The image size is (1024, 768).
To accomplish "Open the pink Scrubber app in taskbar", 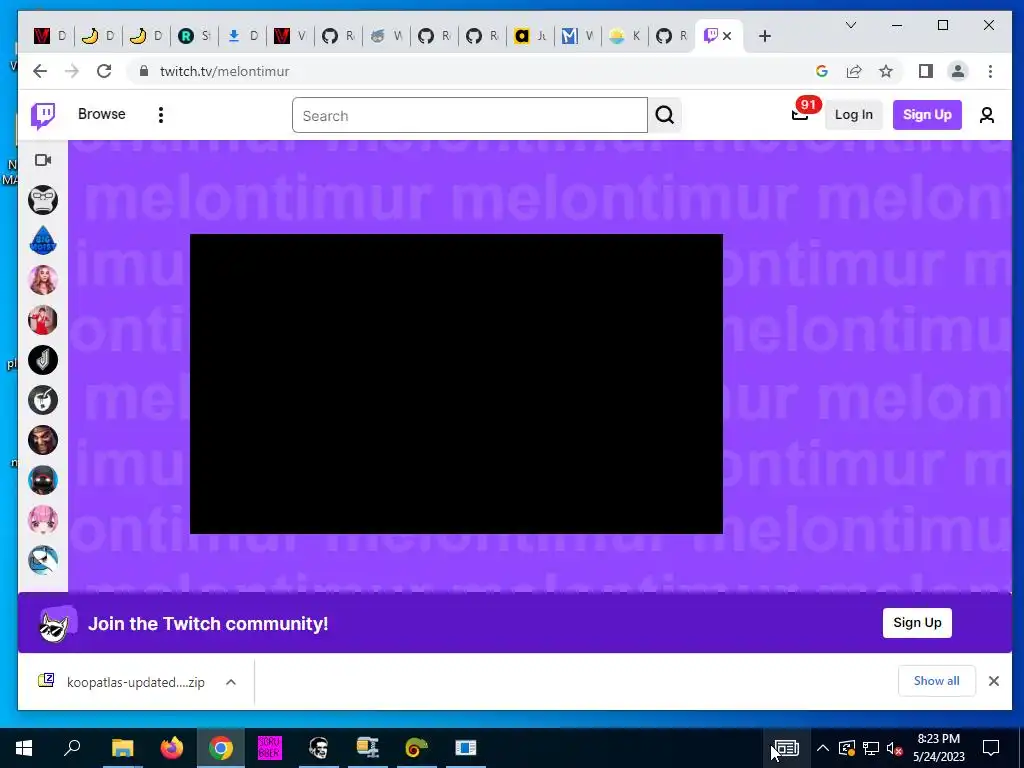I will point(270,748).
